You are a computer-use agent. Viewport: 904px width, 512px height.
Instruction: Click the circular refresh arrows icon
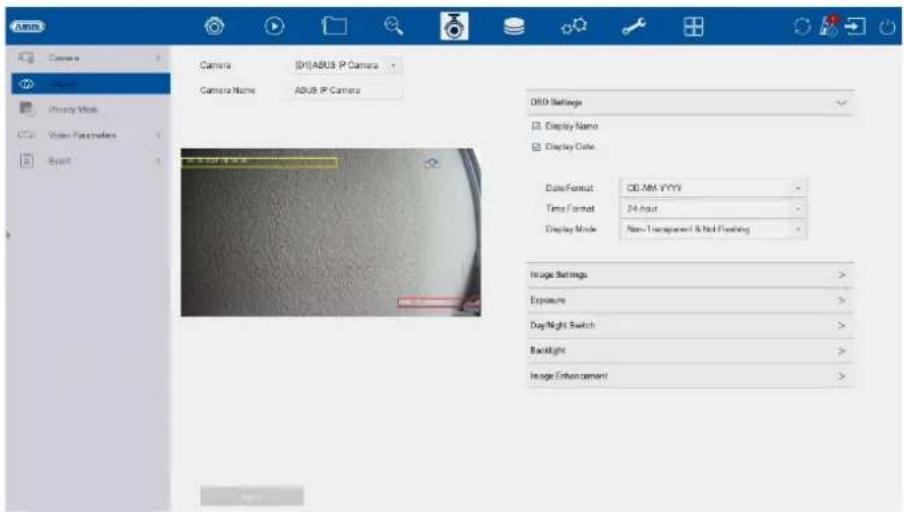pyautogui.click(x=802, y=27)
